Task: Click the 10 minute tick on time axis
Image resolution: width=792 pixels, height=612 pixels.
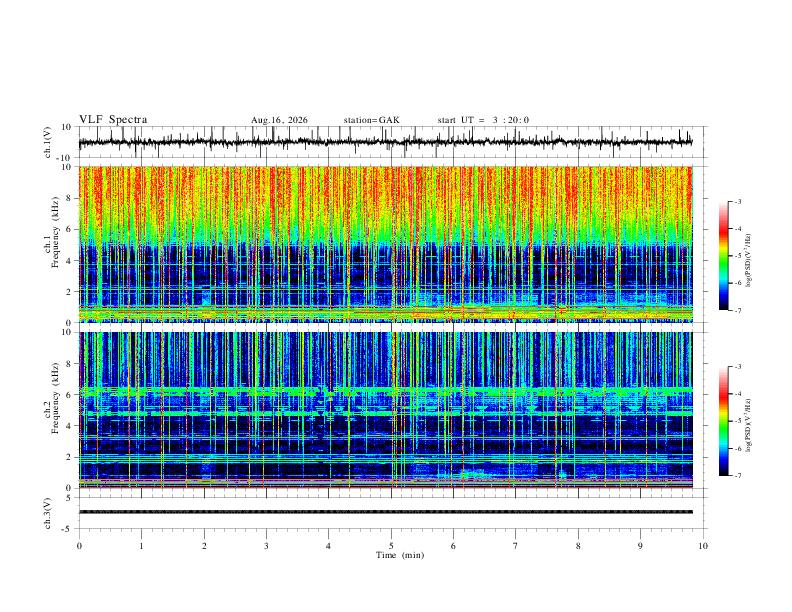Action: tap(703, 546)
